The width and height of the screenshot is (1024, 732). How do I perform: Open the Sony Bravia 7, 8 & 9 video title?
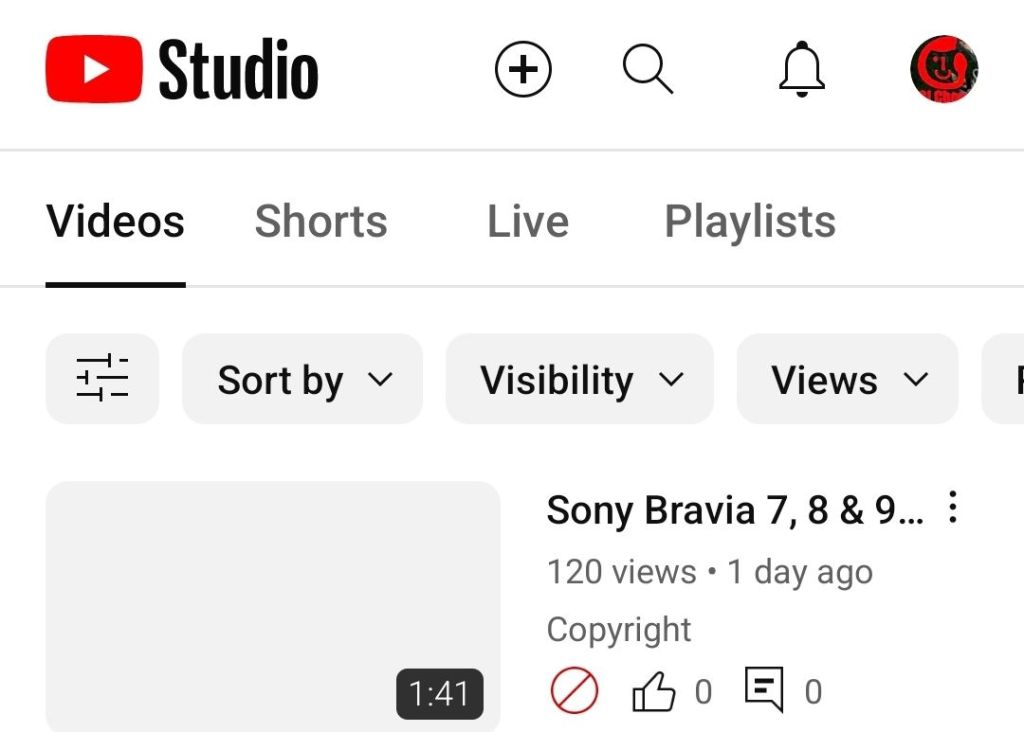pos(735,511)
